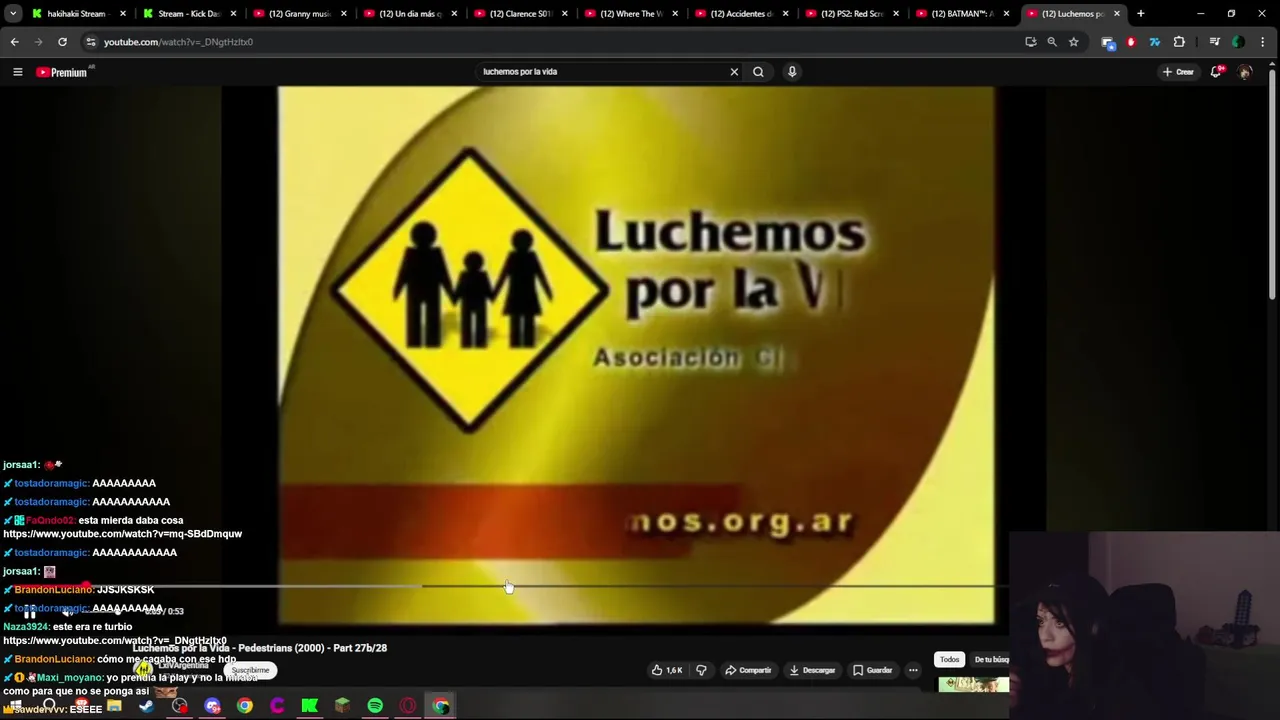Screen dimensions: 1280x720
Task: Switch to Accidentes tab
Action: pos(741,14)
